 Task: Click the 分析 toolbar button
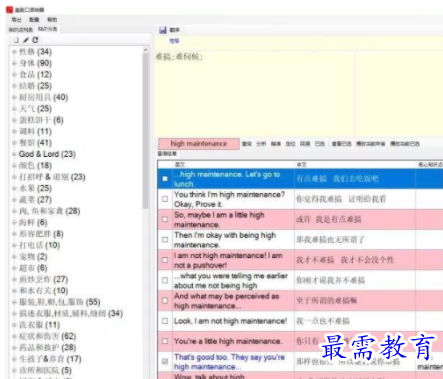point(261,144)
